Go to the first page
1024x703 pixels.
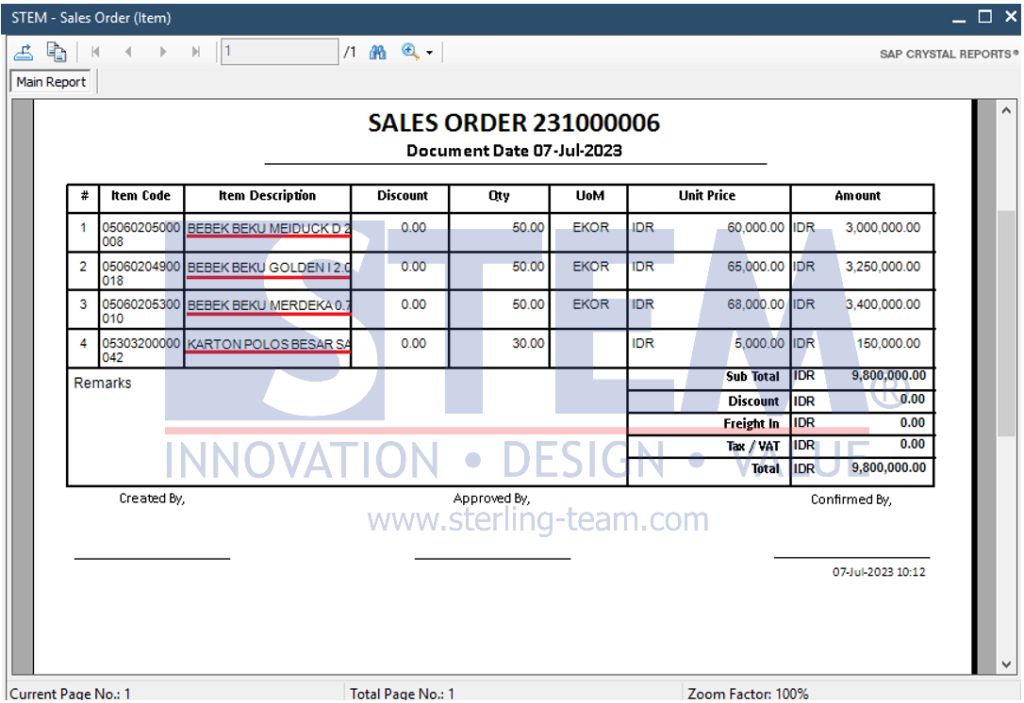pyautogui.click(x=96, y=51)
